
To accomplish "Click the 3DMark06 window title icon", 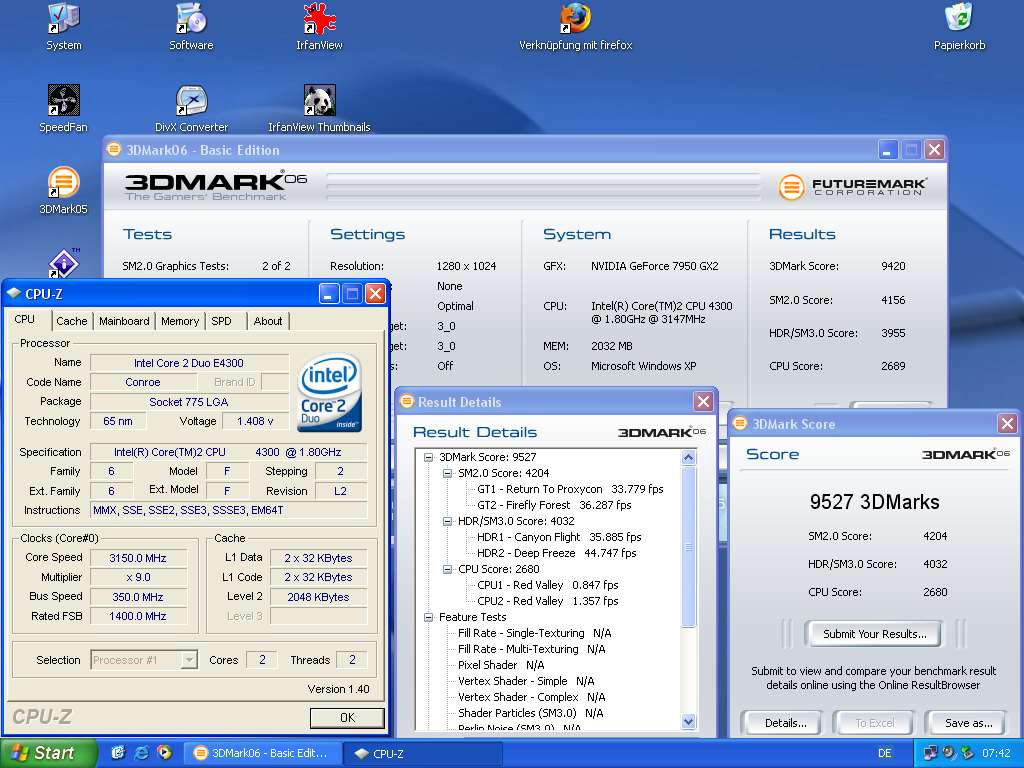I will tap(114, 150).
